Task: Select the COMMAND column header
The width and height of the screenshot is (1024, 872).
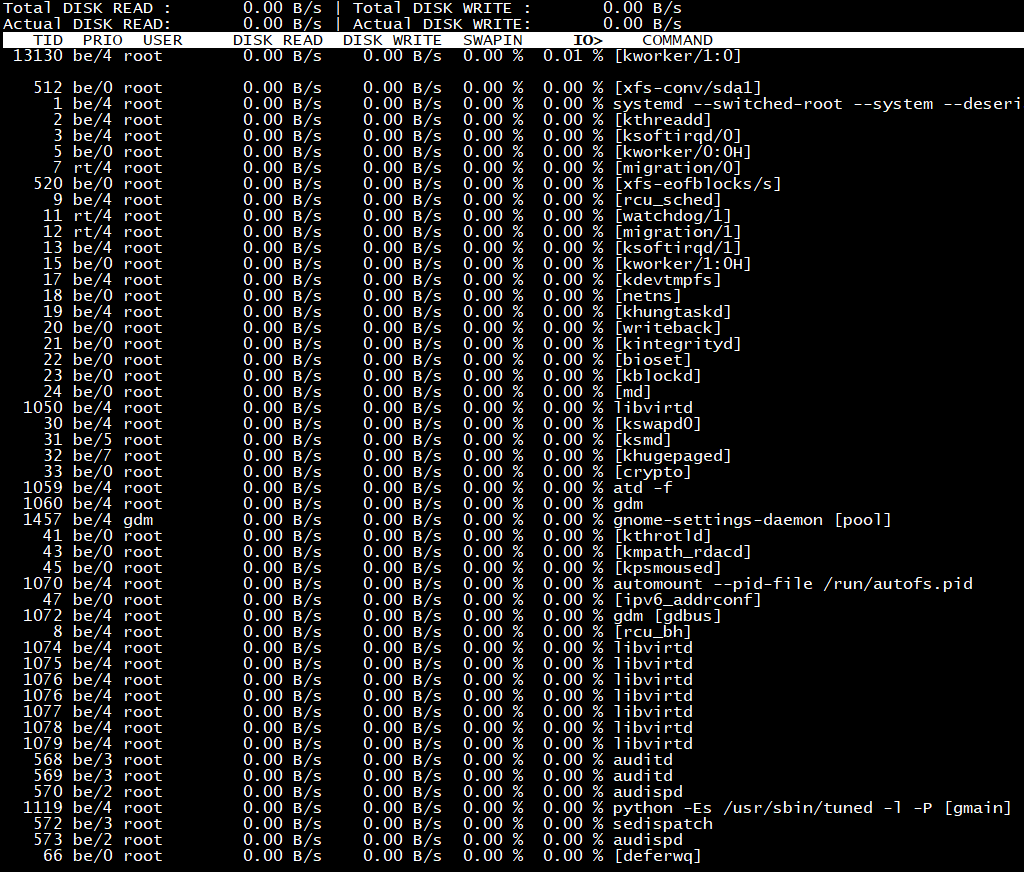Action: (x=677, y=40)
